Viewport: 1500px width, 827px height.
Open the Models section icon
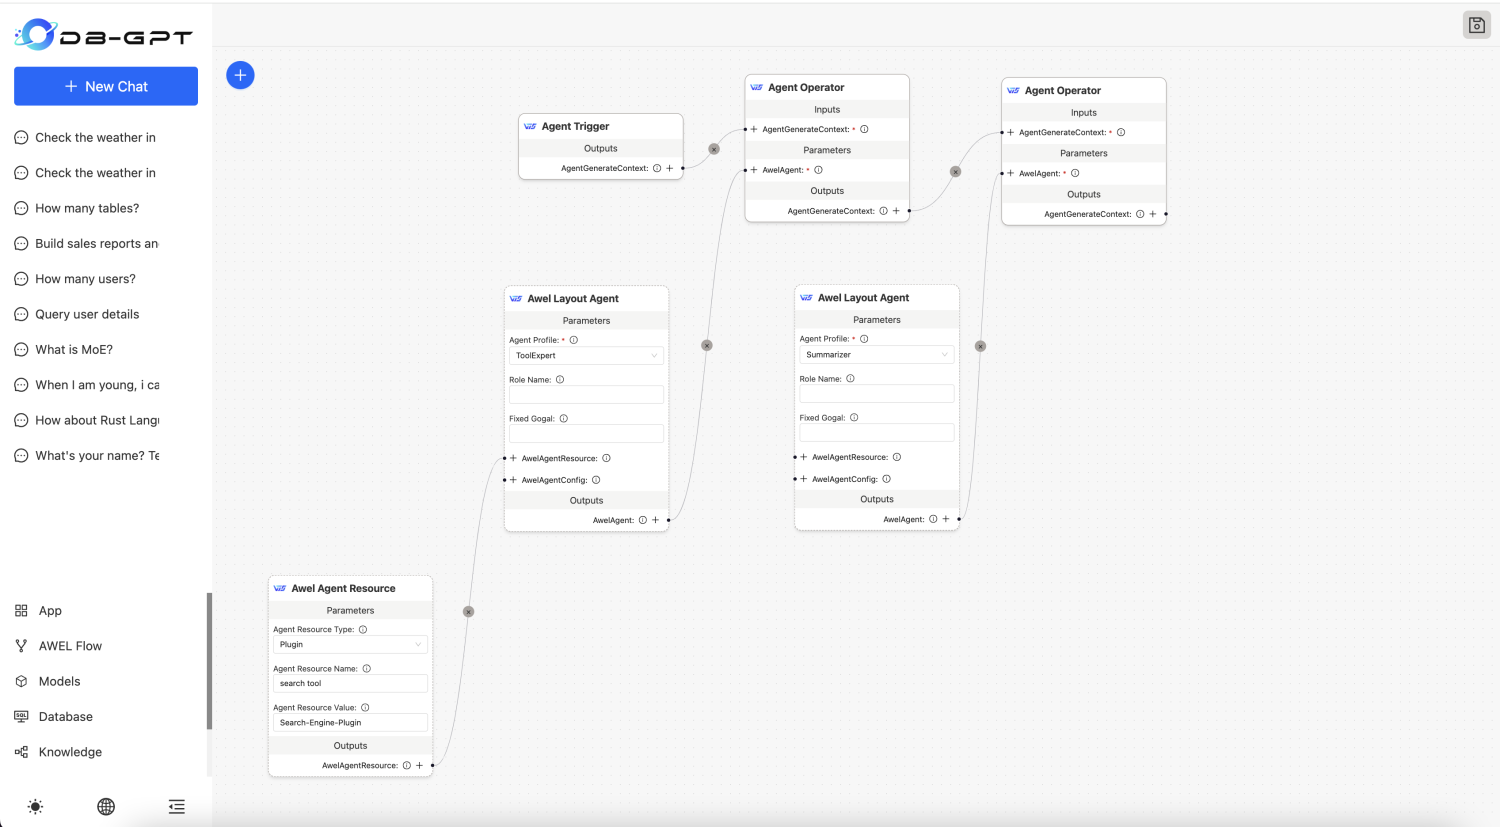[21, 681]
